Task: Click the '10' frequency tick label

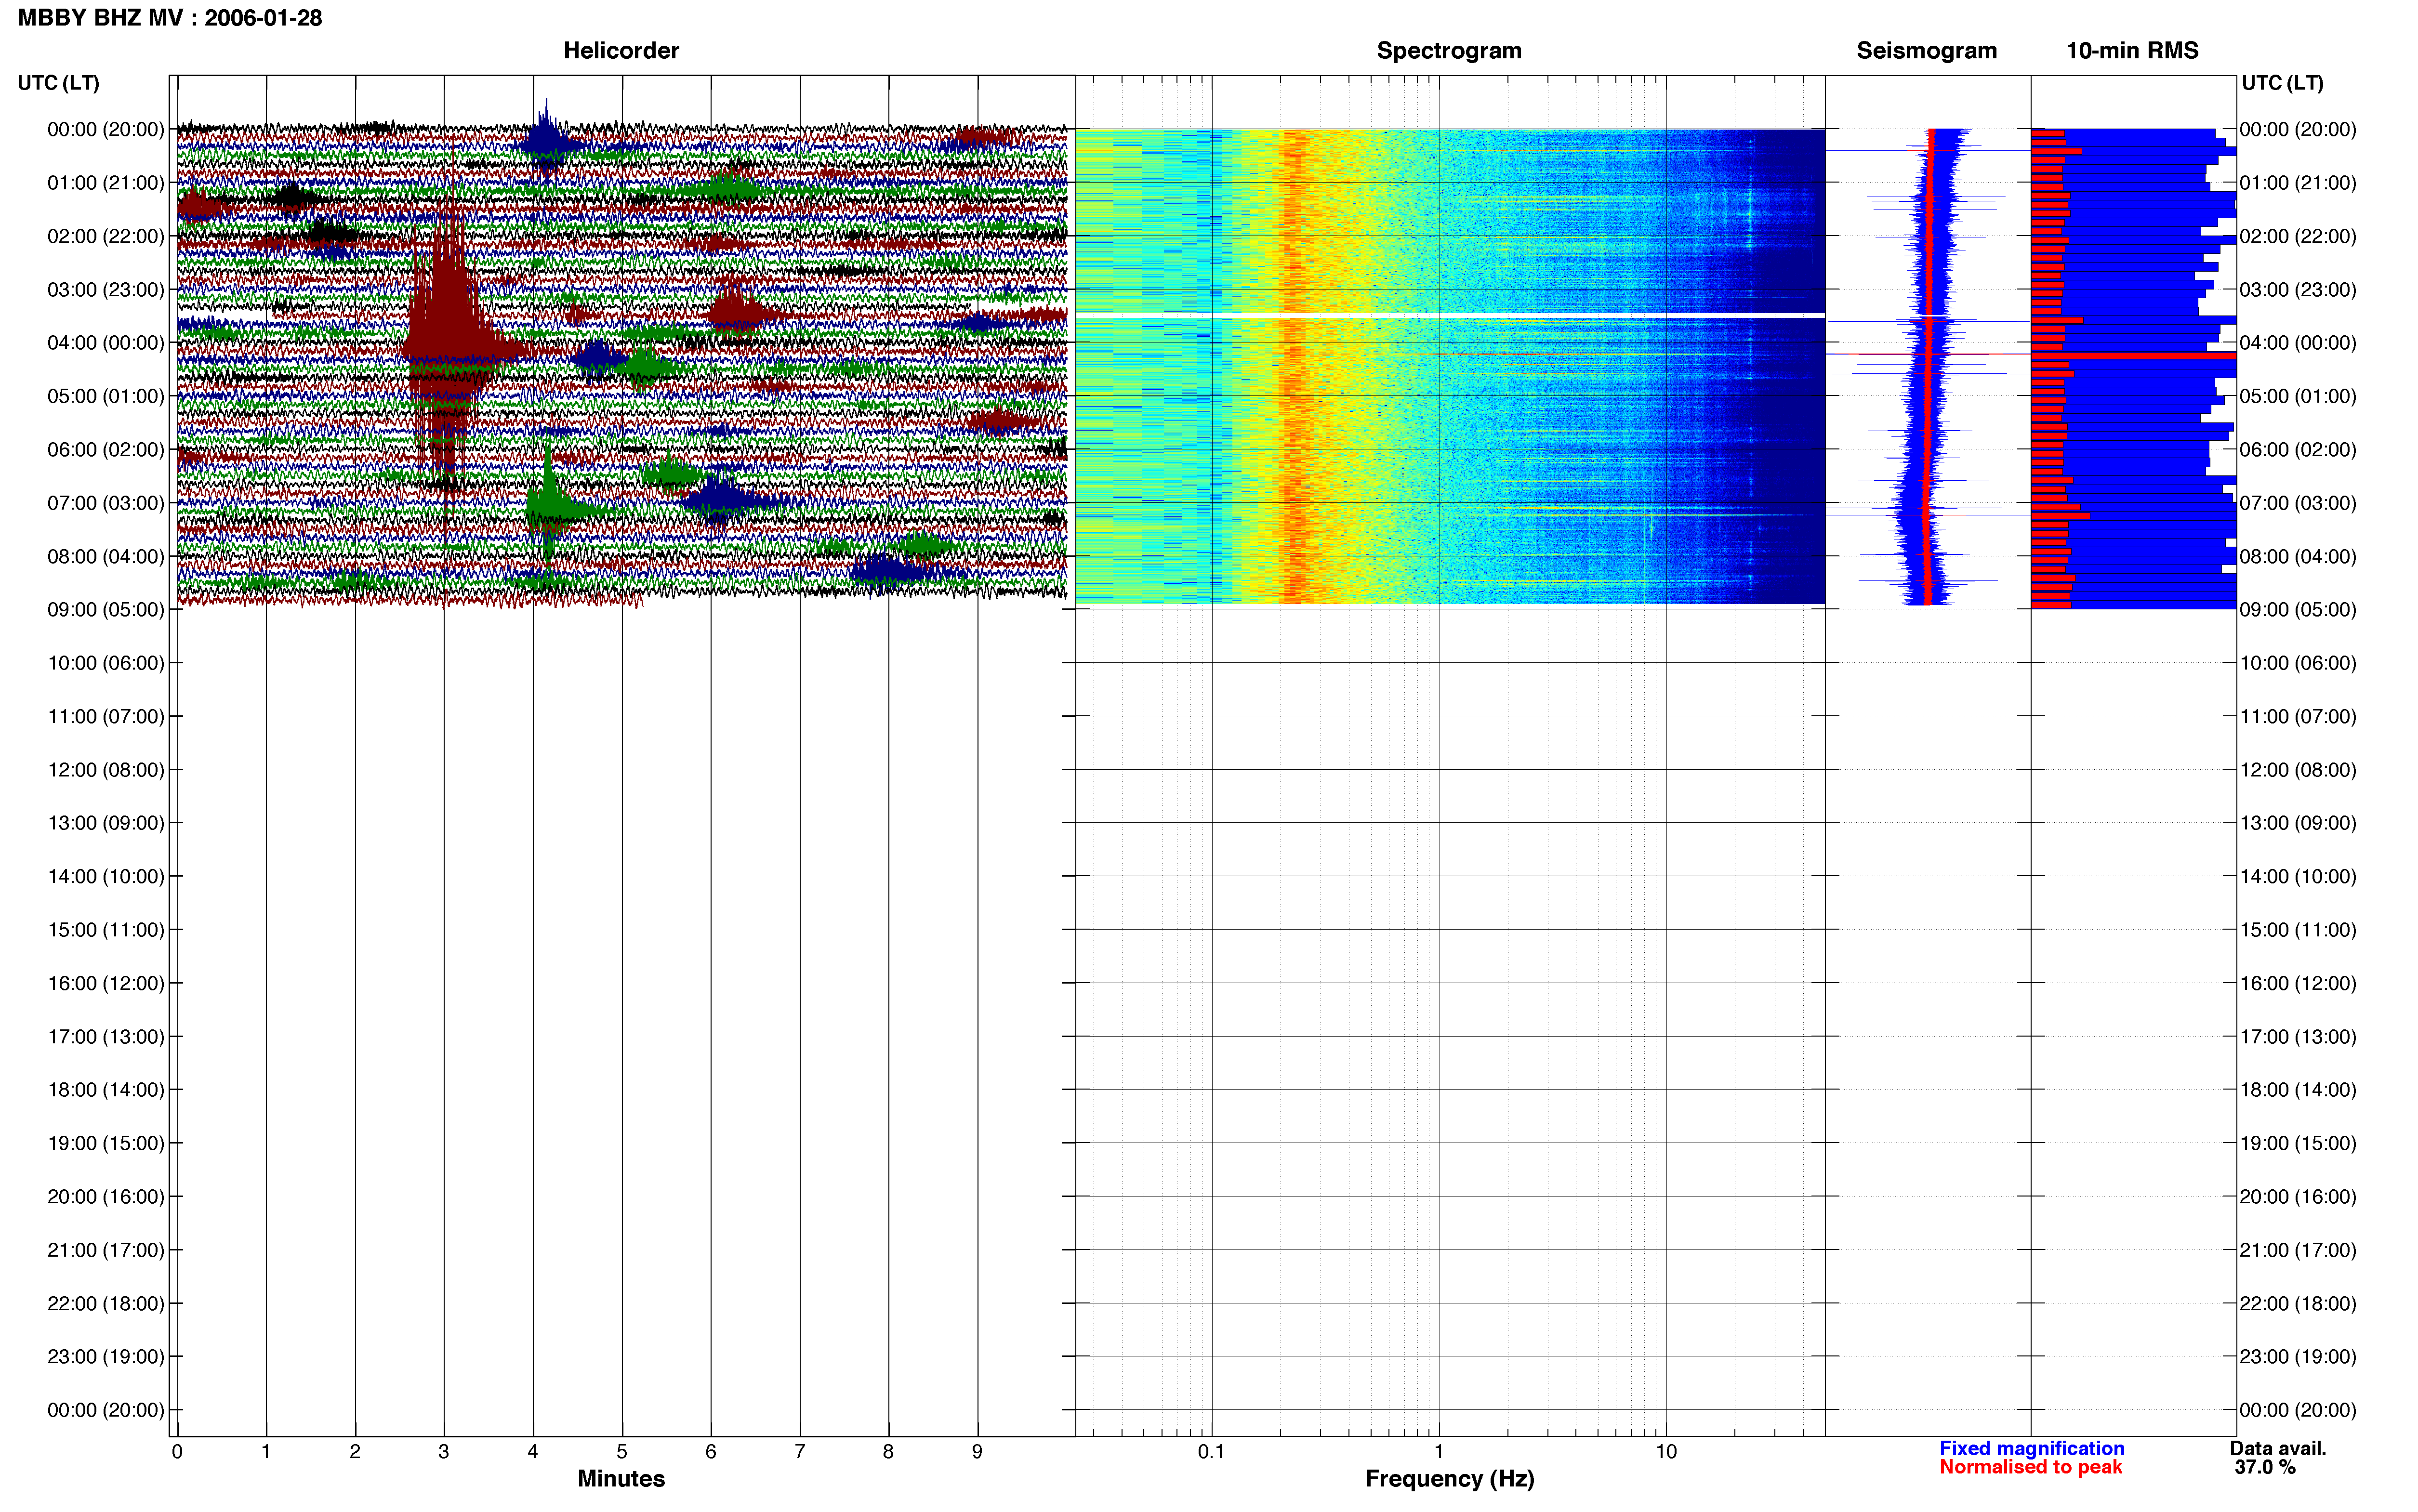Action: tap(1665, 1451)
